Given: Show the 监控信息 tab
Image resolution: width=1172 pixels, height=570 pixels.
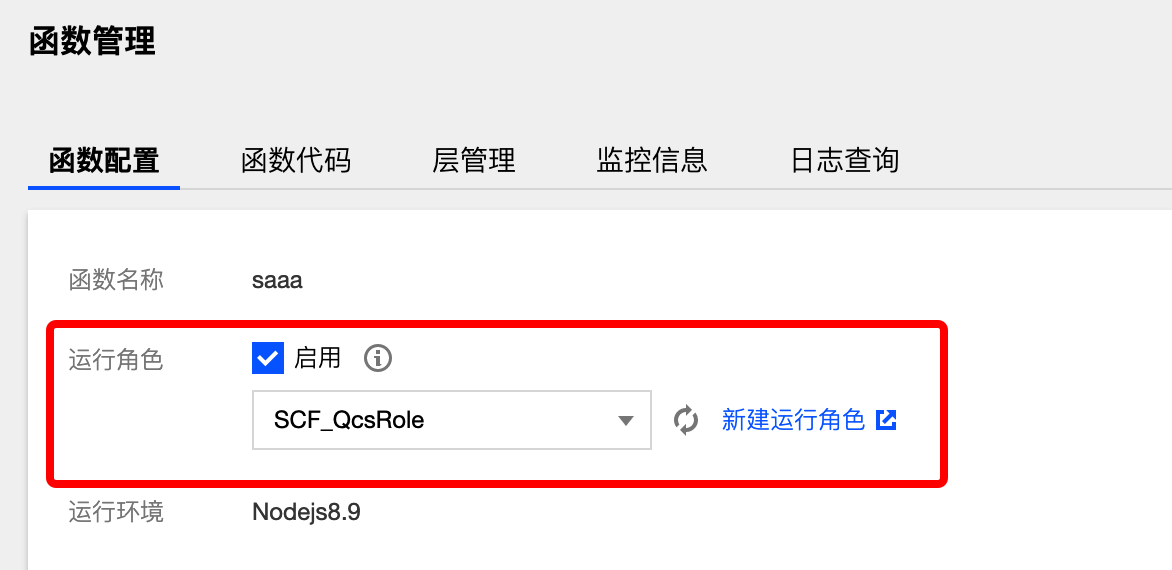Looking at the screenshot, I should [x=652, y=160].
